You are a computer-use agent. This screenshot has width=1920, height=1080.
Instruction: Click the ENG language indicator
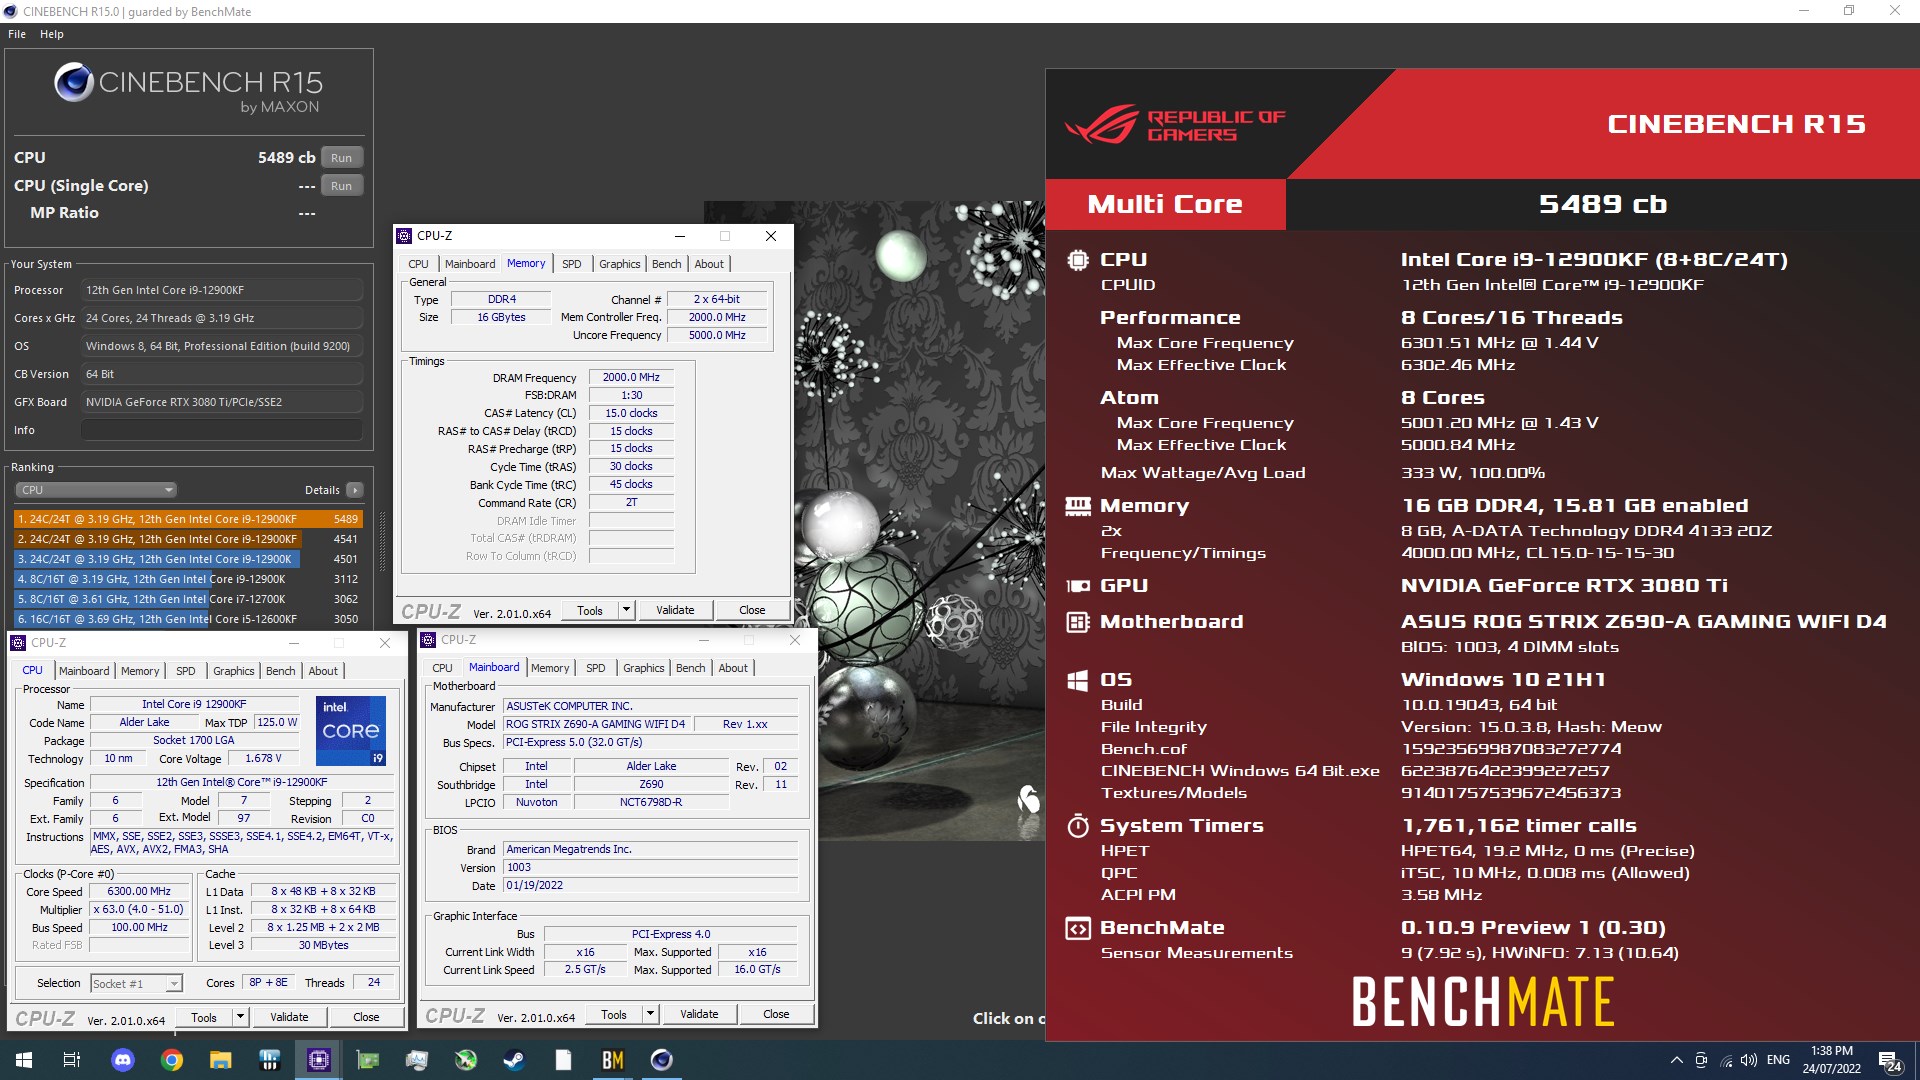pyautogui.click(x=1778, y=1060)
